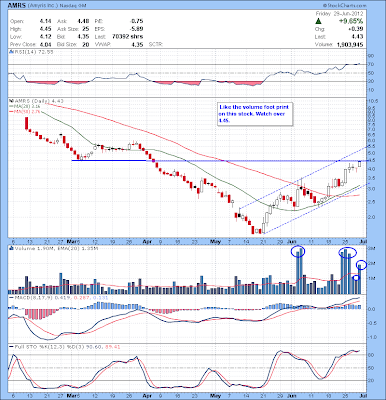Select the percent change +9.65%
The height and width of the screenshot is (400, 386).
coord(351,21)
